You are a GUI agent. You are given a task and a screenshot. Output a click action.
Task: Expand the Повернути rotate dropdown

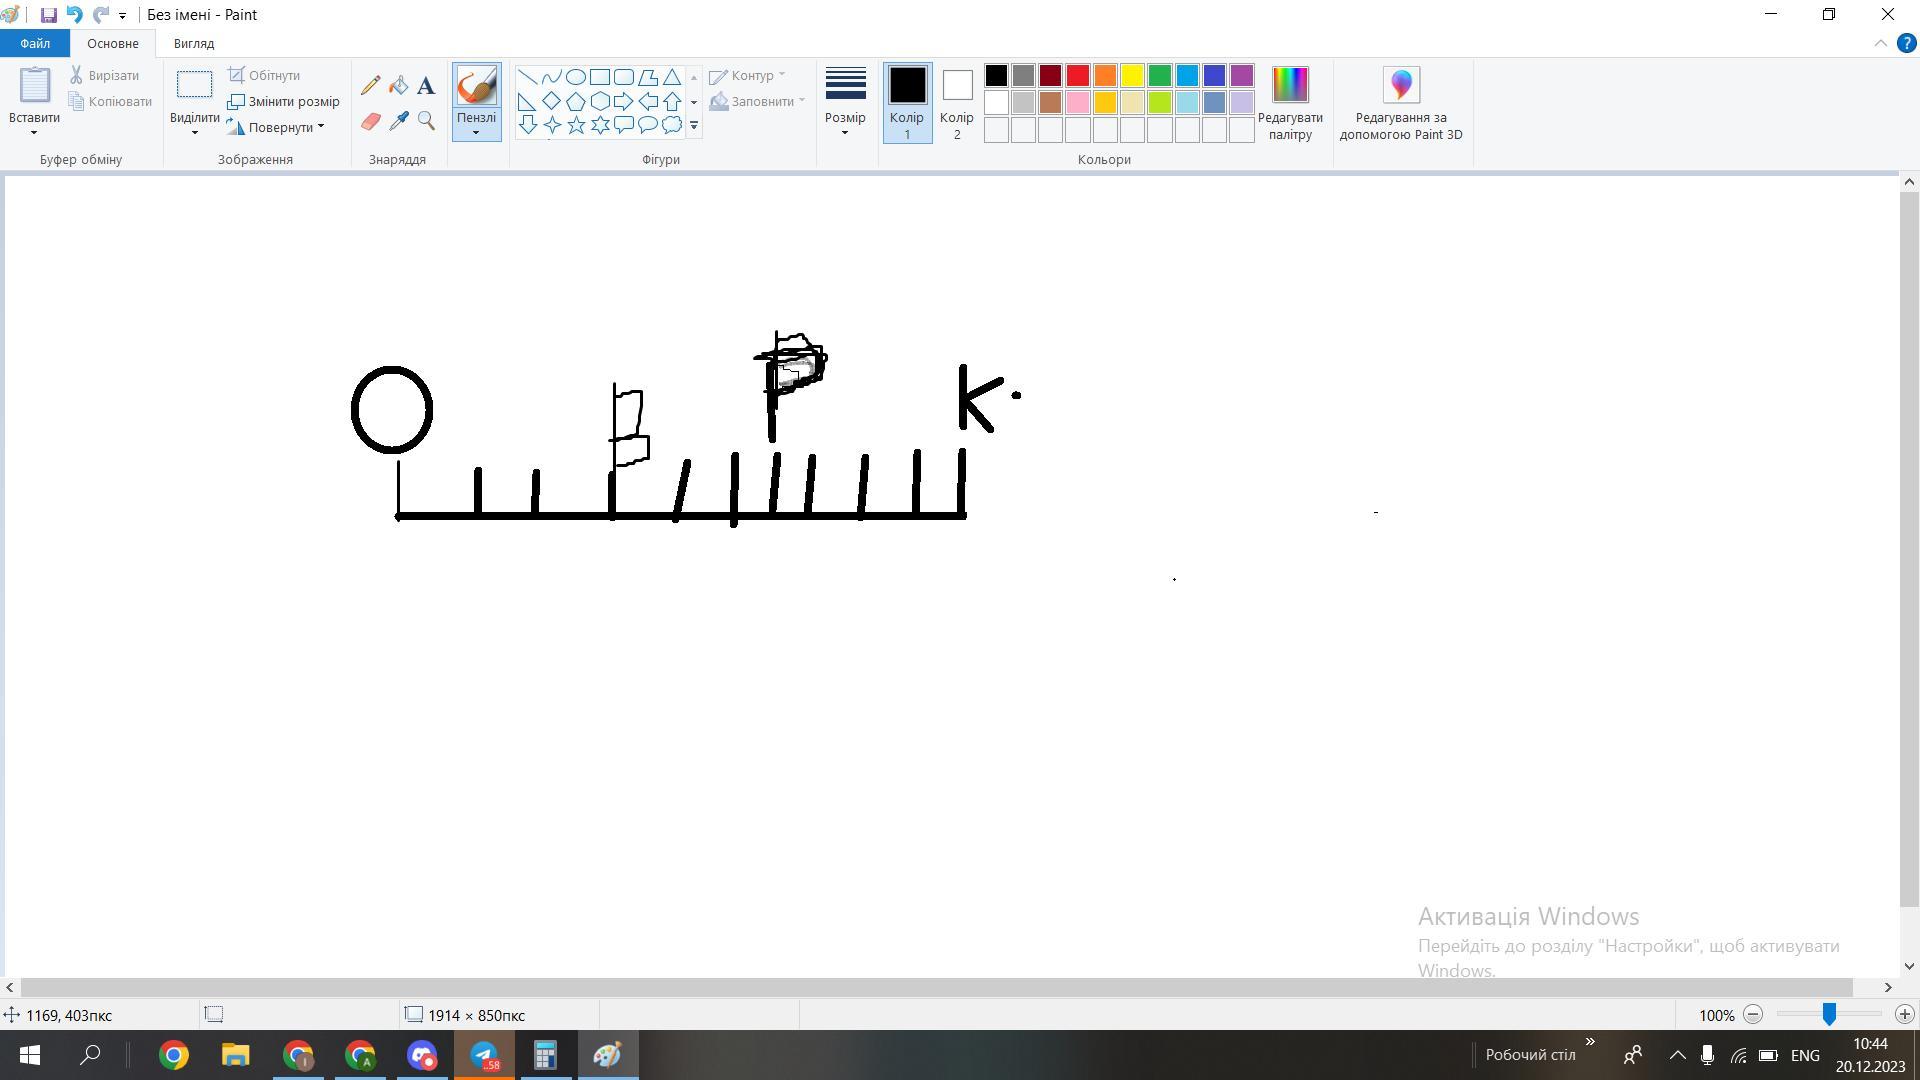(x=280, y=127)
